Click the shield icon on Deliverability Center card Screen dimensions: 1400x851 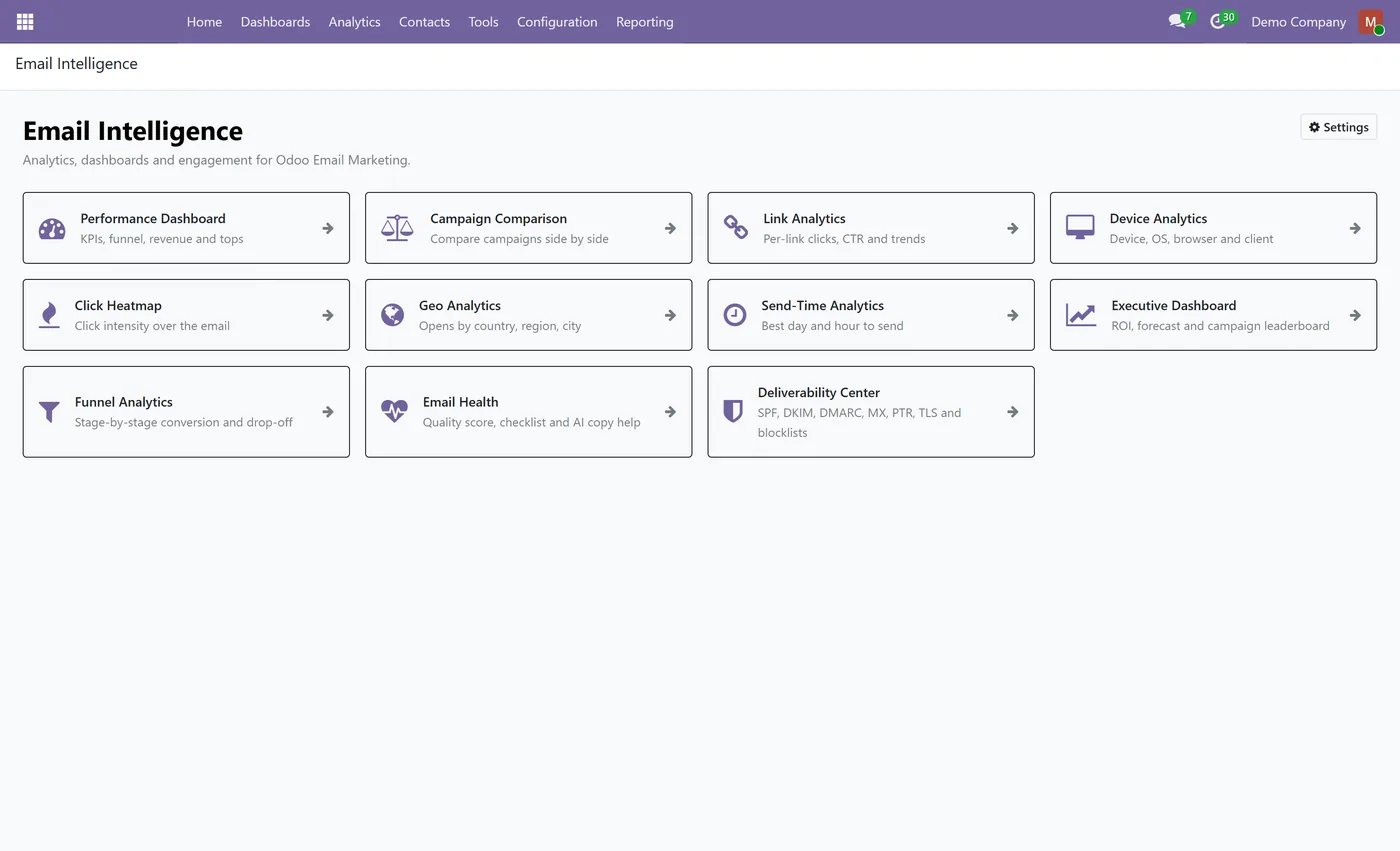tap(733, 412)
